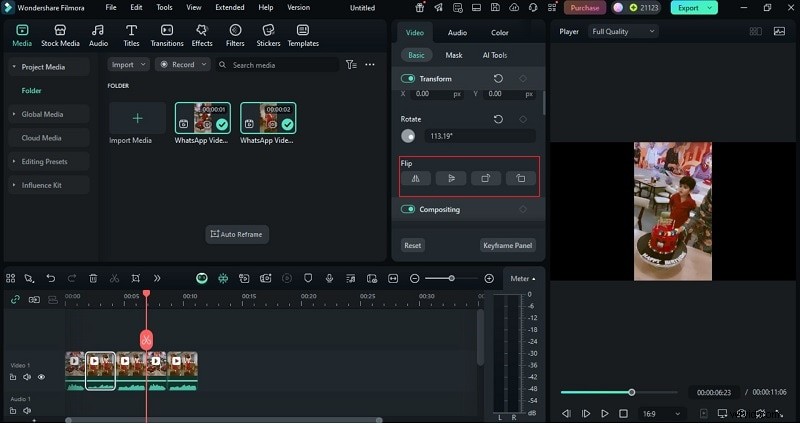
Task: Expand the Global Media section
Action: pos(42,114)
